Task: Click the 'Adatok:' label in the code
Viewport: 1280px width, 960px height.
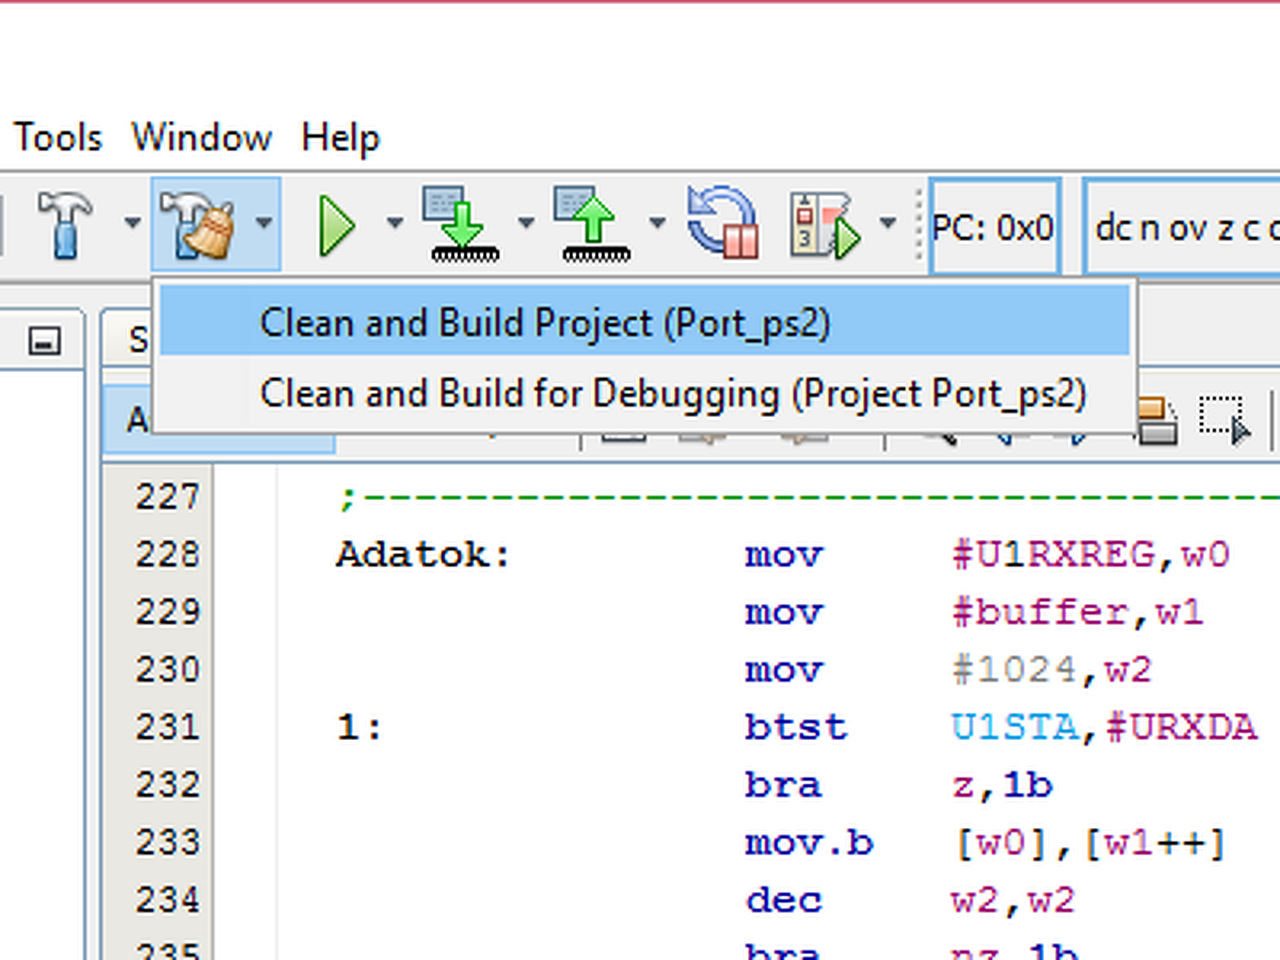Action: tap(423, 554)
